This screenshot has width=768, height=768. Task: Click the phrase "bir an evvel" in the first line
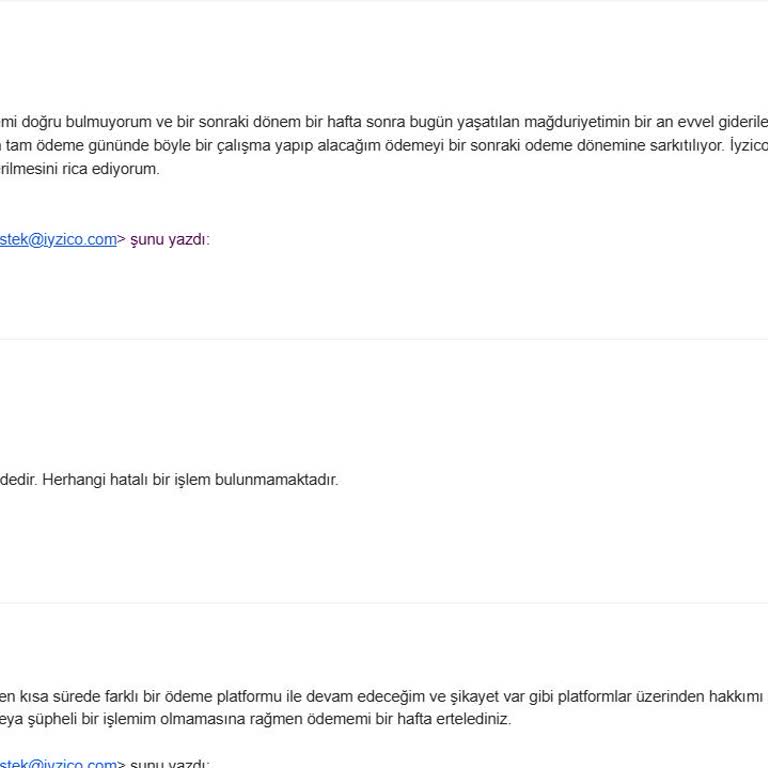[669, 122]
